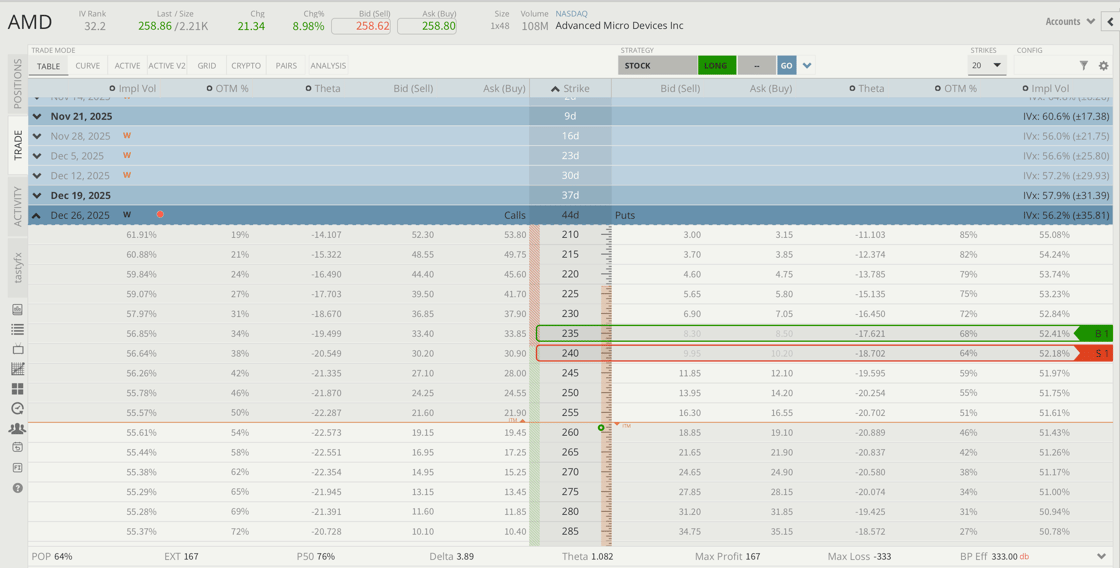The height and width of the screenshot is (568, 1120).
Task: Expand the Dec 12, 2025 expiration
Action: click(x=37, y=176)
